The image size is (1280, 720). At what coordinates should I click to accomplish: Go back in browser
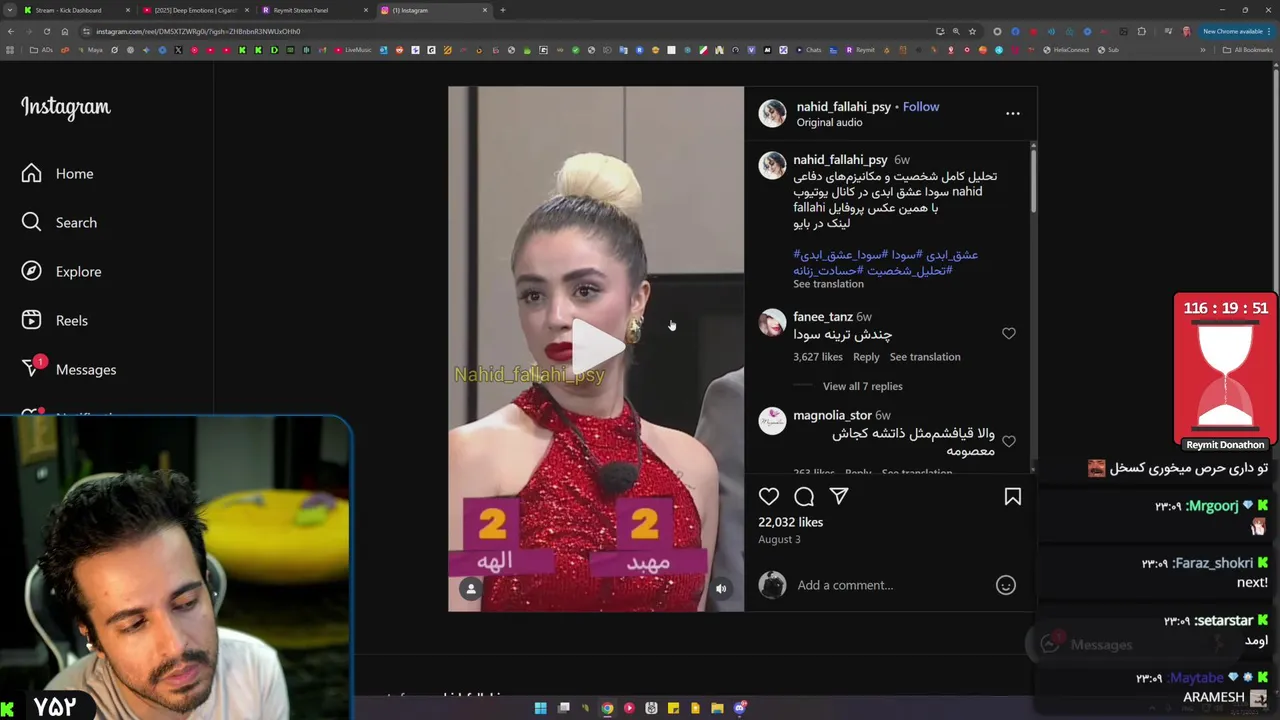[10, 31]
